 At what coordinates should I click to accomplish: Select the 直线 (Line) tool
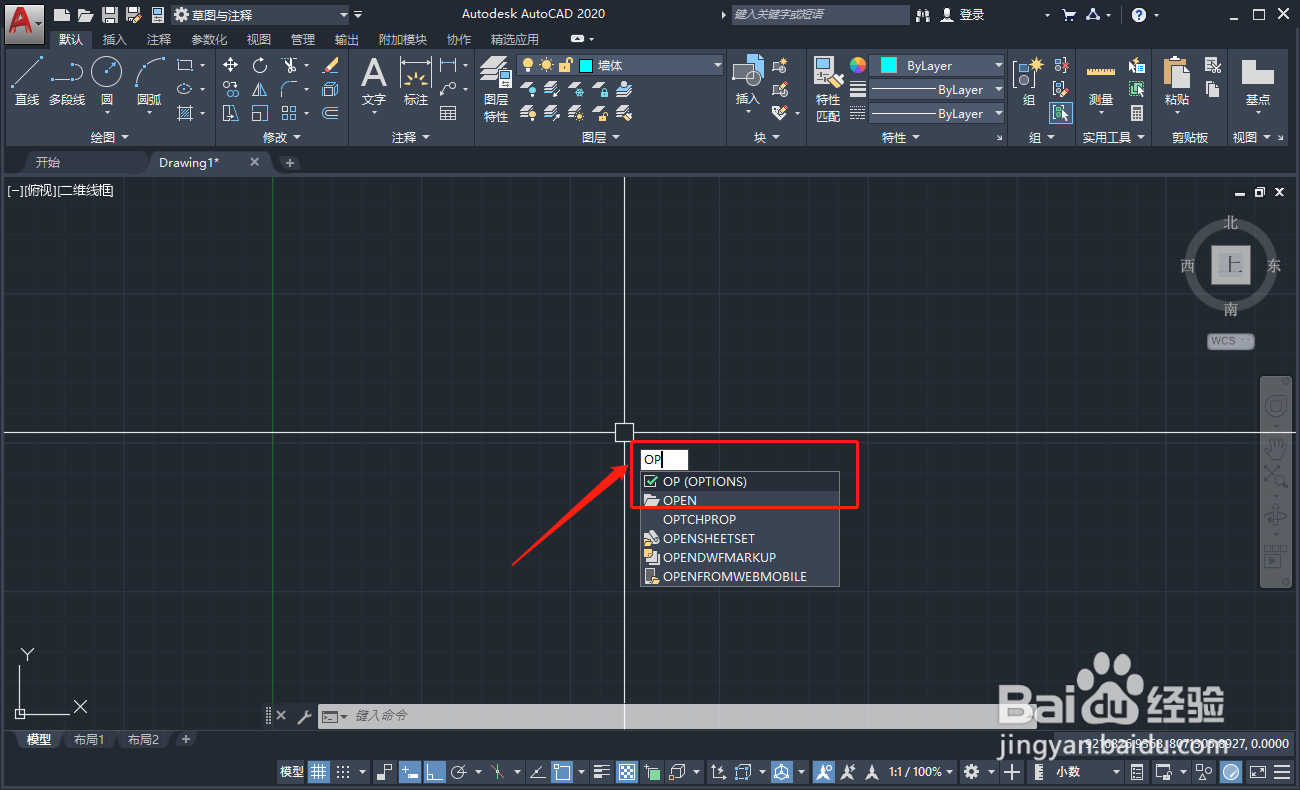(x=27, y=80)
